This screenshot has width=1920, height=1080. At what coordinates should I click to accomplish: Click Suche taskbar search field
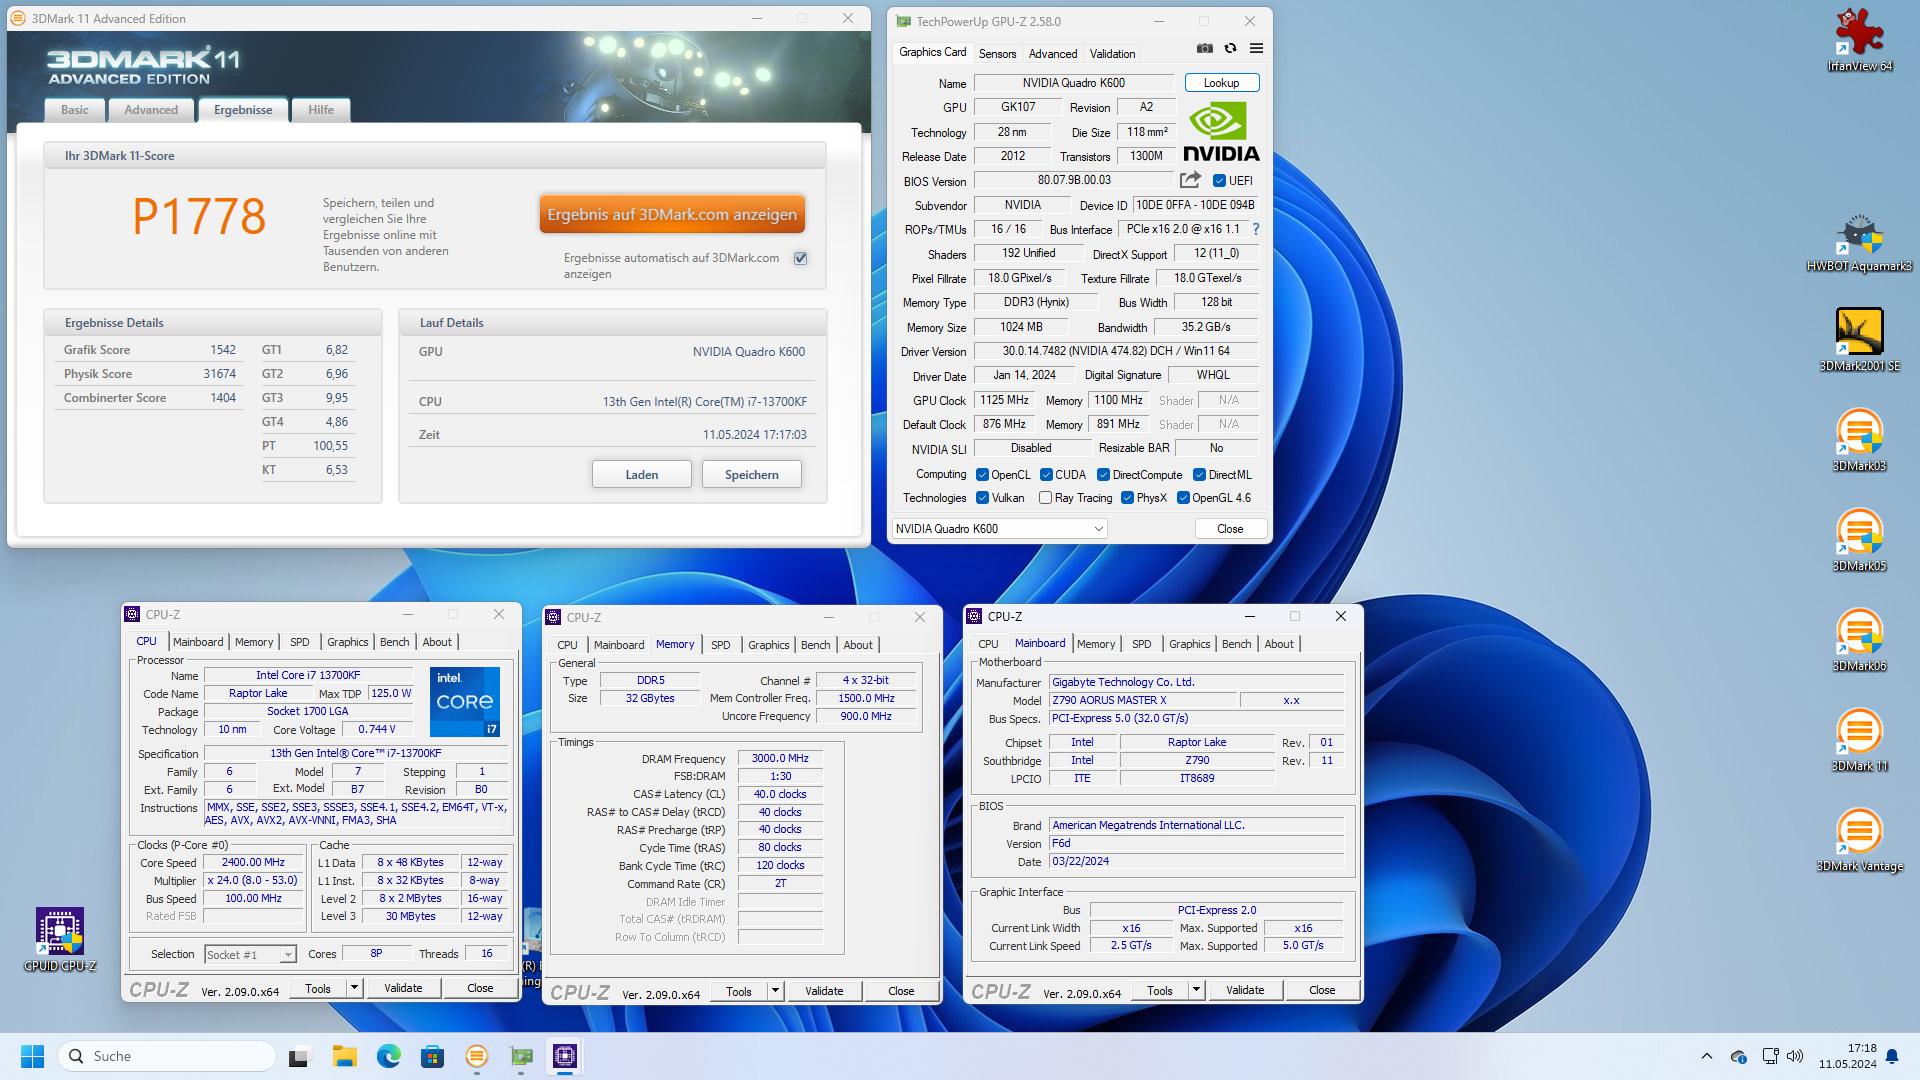168,1056
